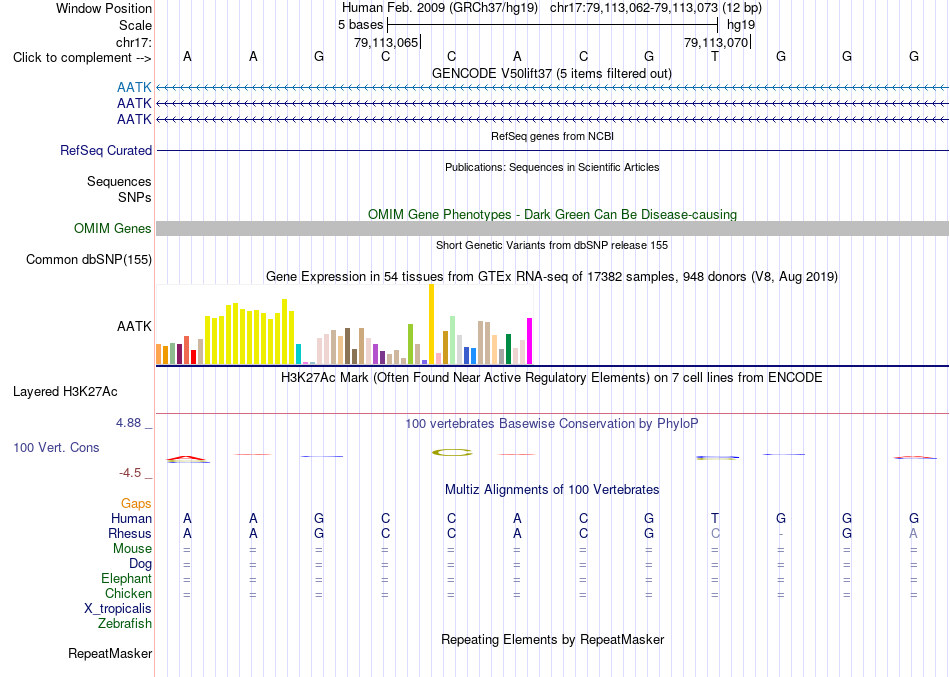This screenshot has height=677, width=950.
Task: Click the T base in the Human alignment row
Action: click(715, 518)
